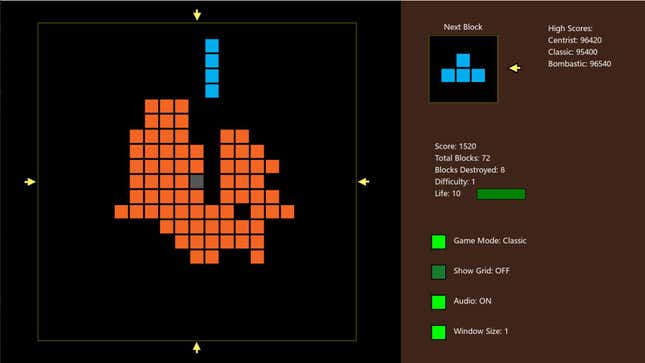Viewport: 645px width, 363px height.
Task: Click the green Life bar
Action: coord(501,194)
